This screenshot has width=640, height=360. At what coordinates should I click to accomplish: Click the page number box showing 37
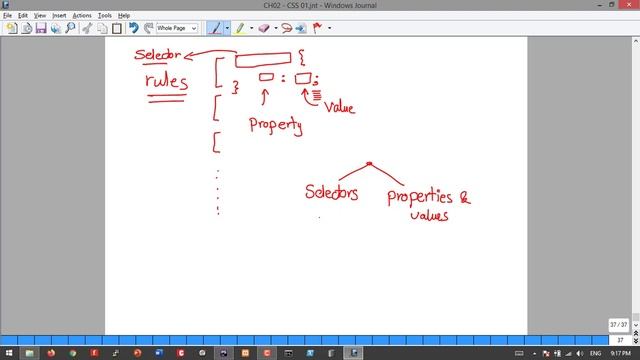620,340
